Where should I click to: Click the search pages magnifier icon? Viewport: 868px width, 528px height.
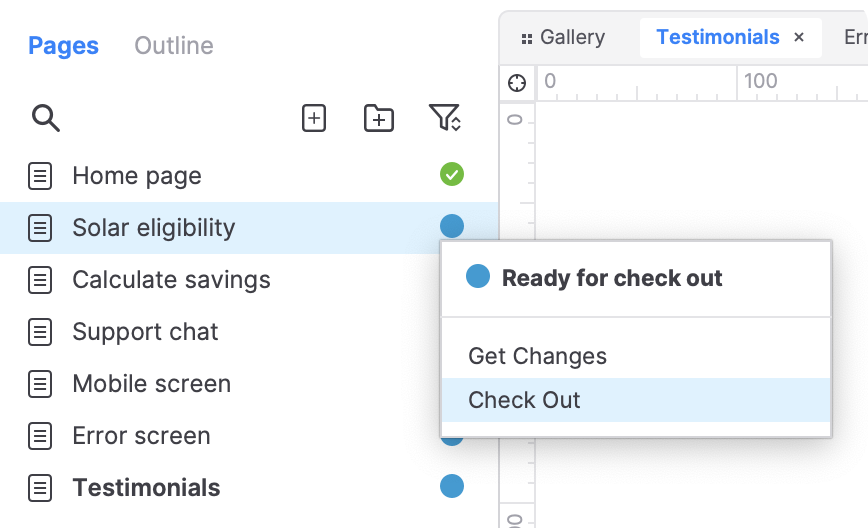45,118
